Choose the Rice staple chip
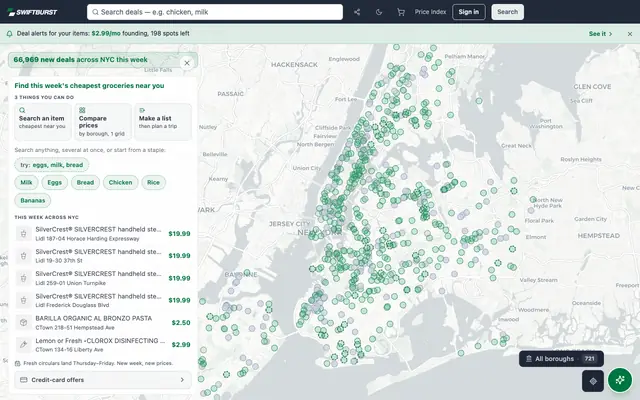Viewport: 640px width, 400px height. tap(153, 182)
